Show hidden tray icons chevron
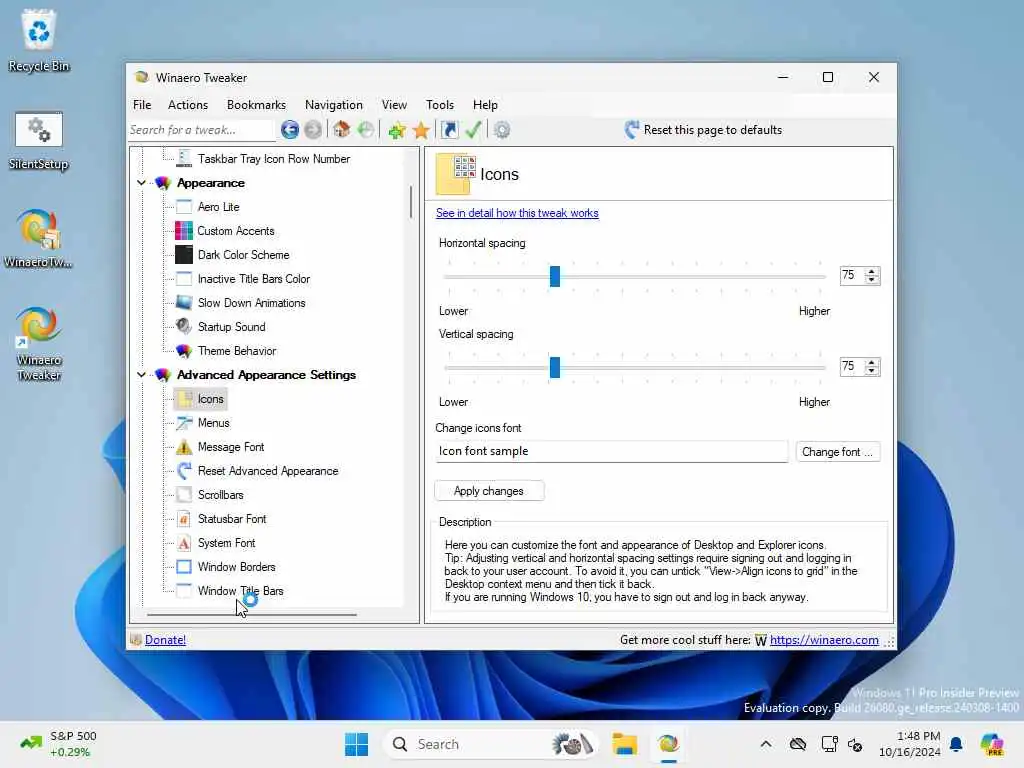This screenshot has width=1024, height=768. 766,744
